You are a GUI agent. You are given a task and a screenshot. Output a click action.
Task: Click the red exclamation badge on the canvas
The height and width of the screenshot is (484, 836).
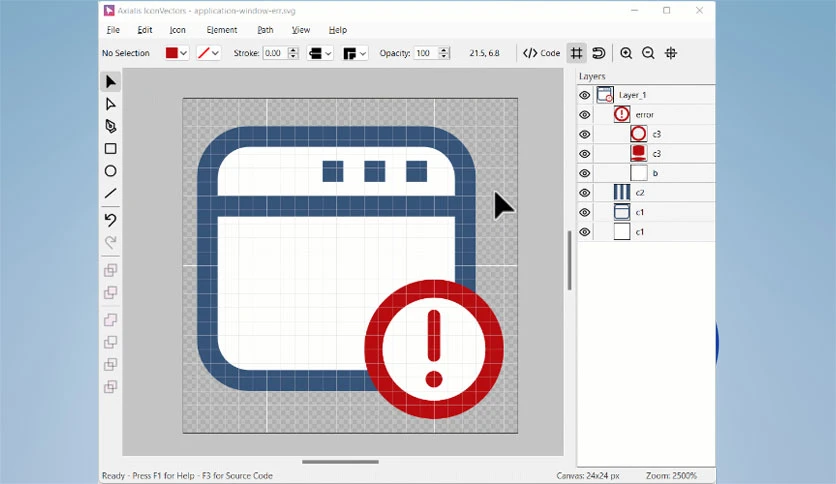(x=434, y=349)
